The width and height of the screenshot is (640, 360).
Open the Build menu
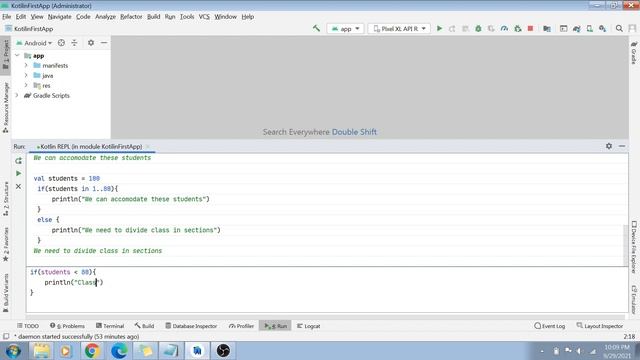(x=153, y=17)
